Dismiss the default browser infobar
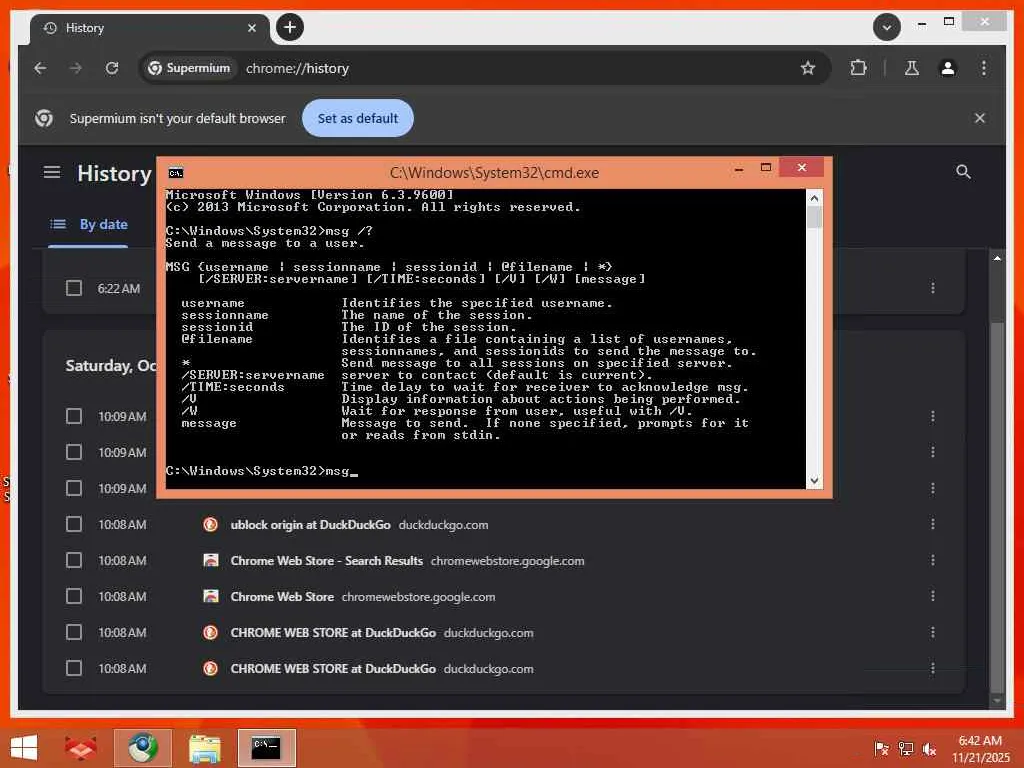This screenshot has width=1024, height=768. (980, 118)
